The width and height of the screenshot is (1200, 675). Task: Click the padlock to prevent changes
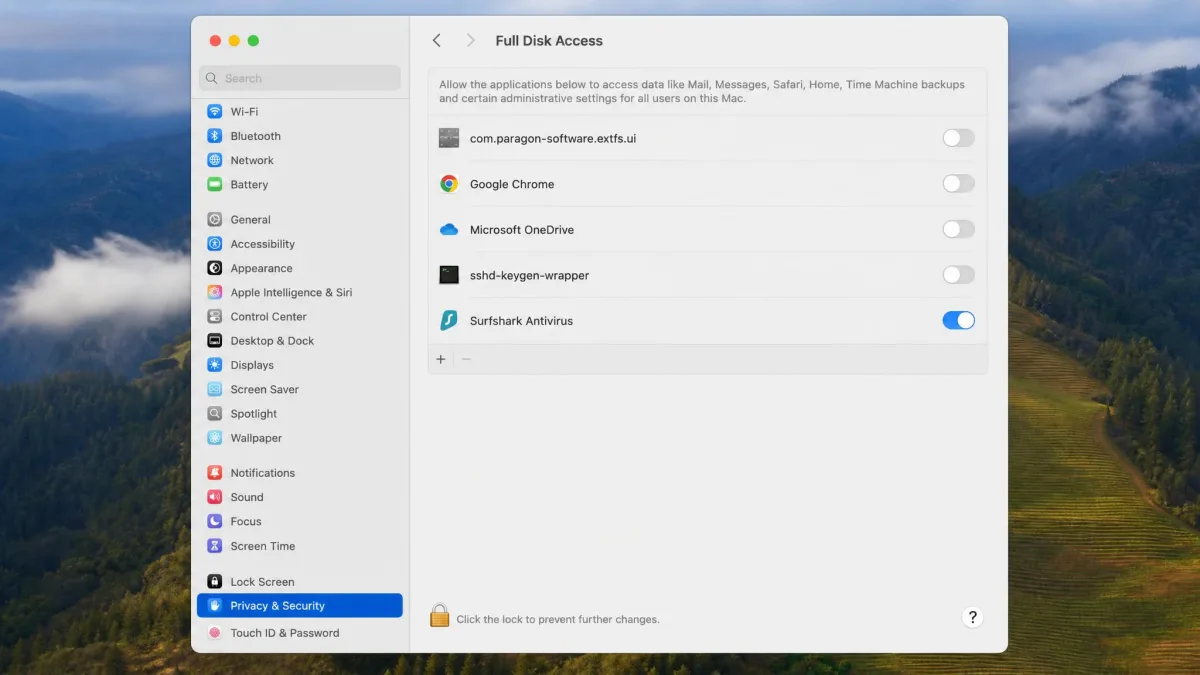coord(439,615)
